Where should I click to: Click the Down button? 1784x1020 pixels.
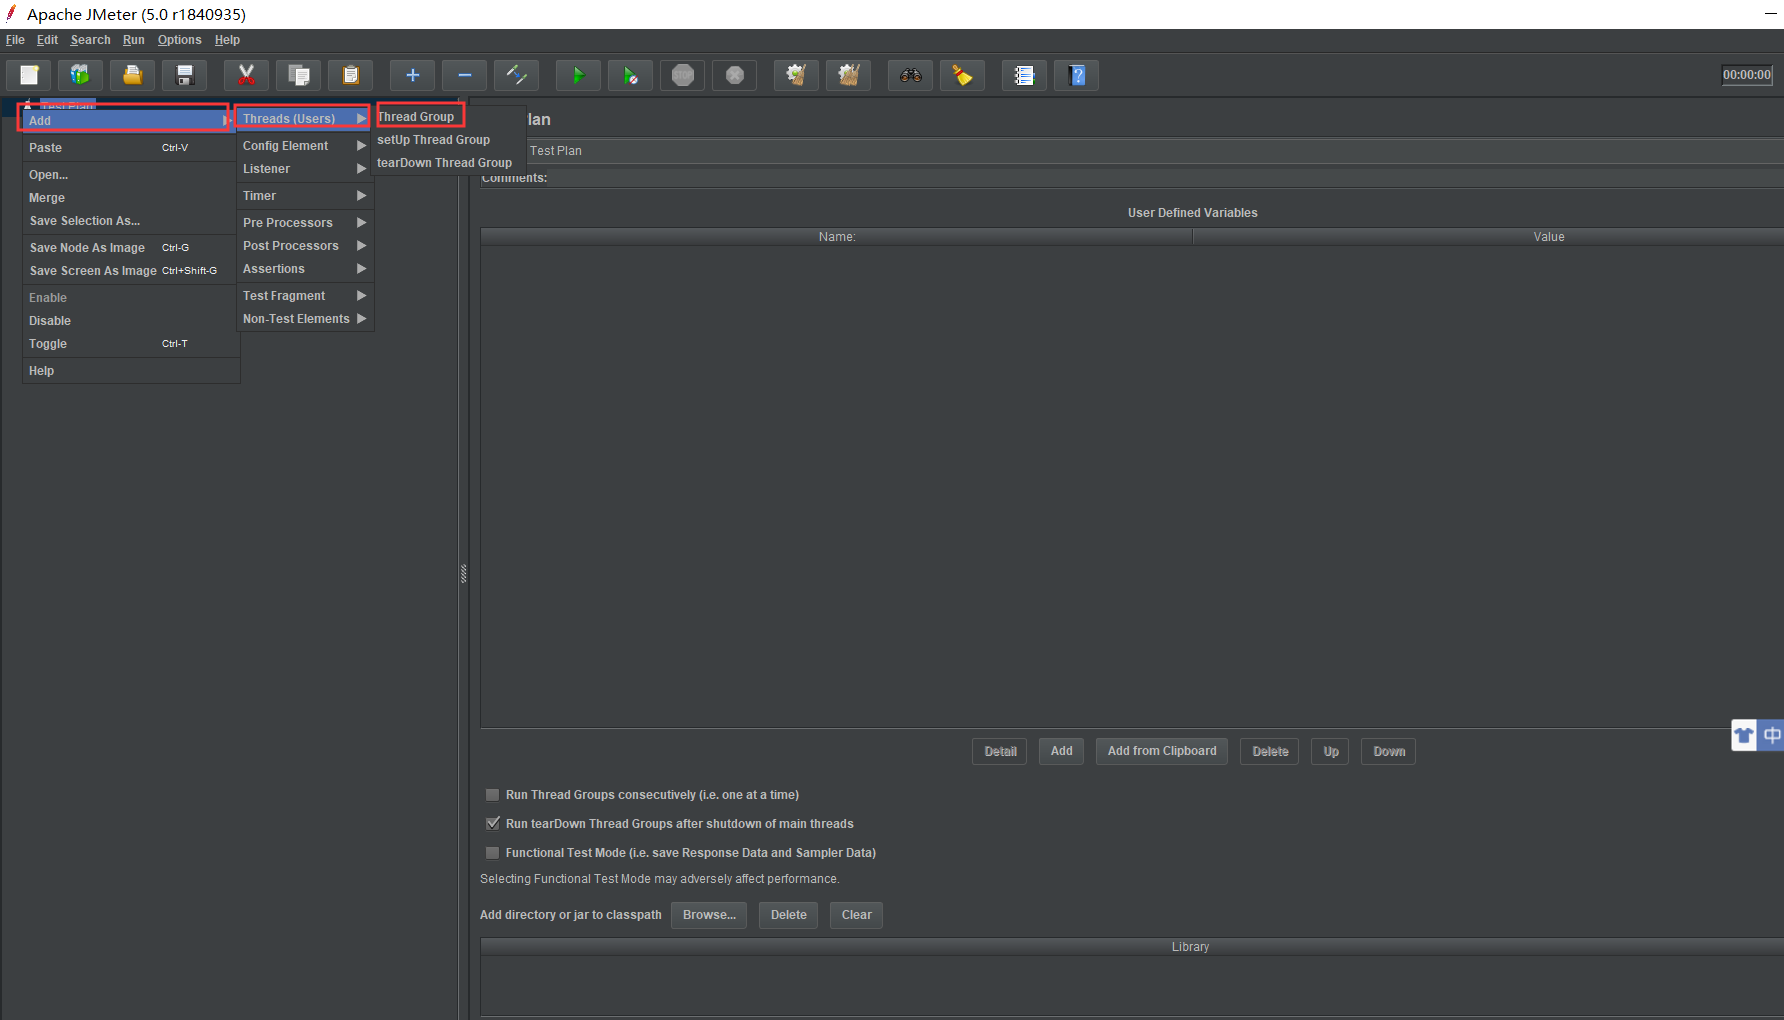point(1389,751)
